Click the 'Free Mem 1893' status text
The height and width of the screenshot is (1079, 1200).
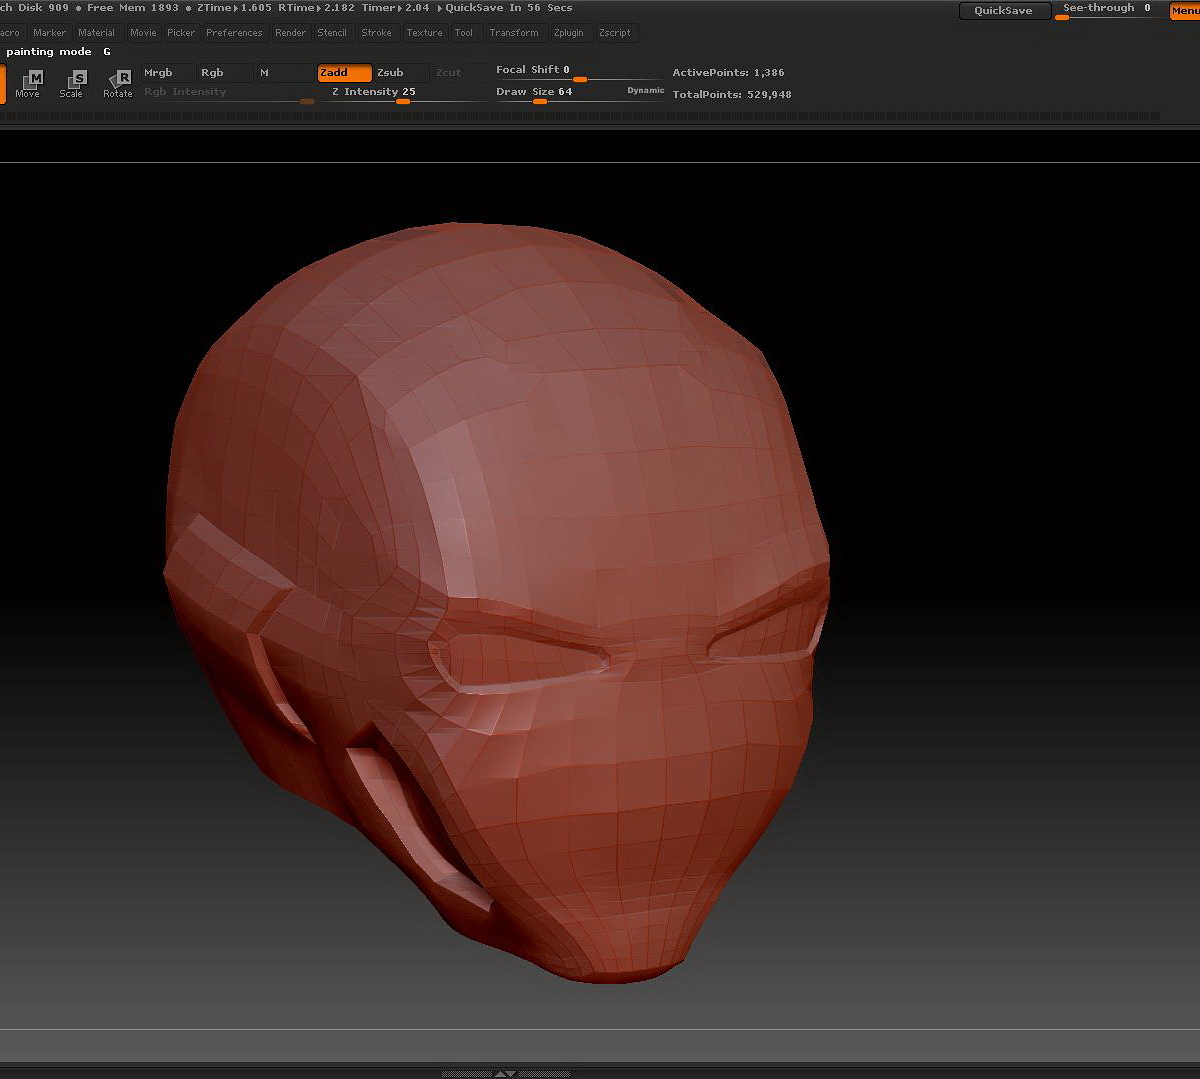(133, 8)
